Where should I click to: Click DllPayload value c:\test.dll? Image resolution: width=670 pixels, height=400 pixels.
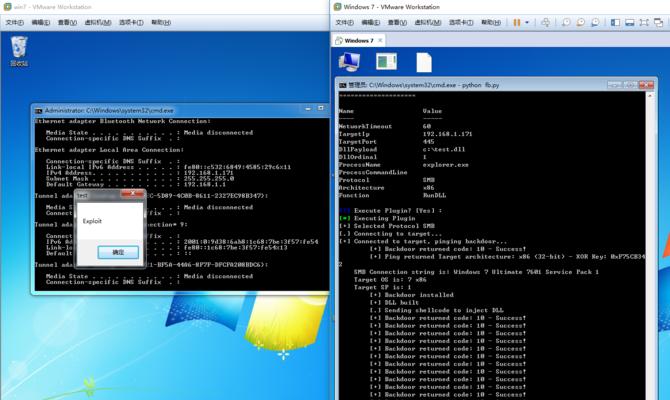[x=444, y=149]
